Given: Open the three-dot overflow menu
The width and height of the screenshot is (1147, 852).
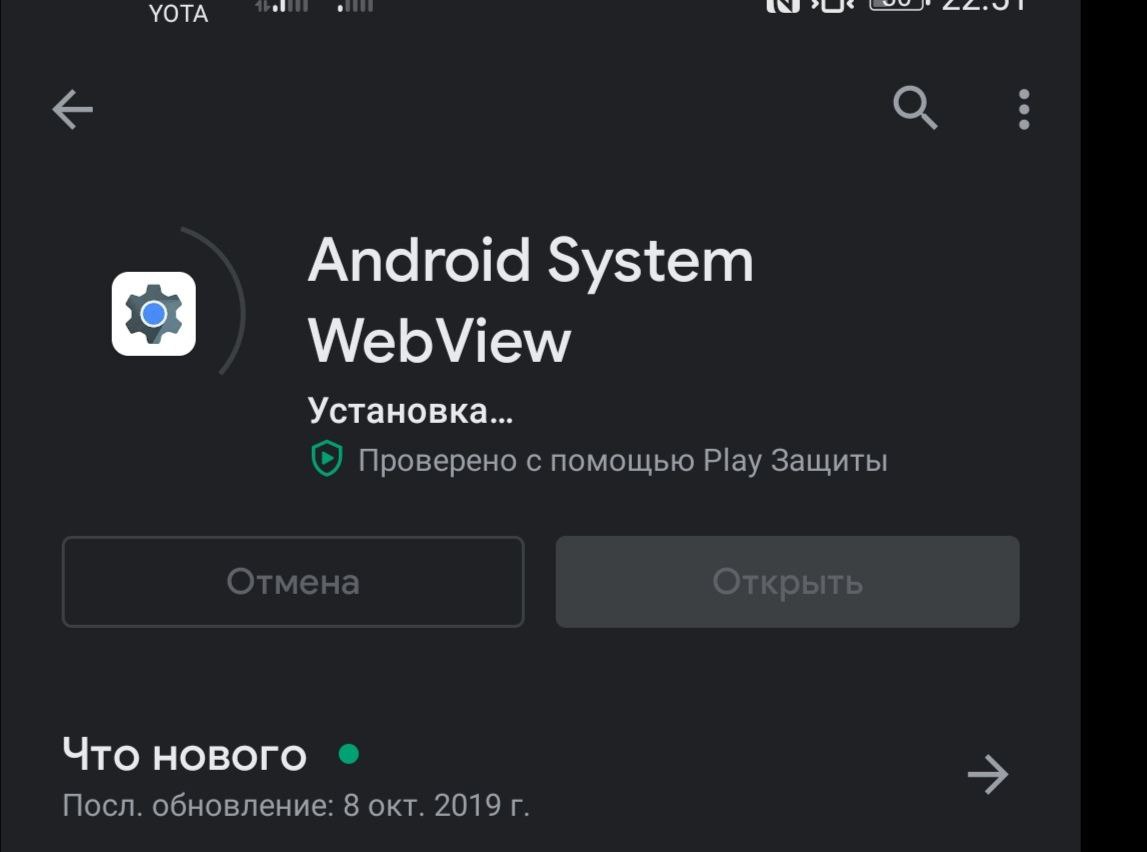Looking at the screenshot, I should (x=1024, y=110).
